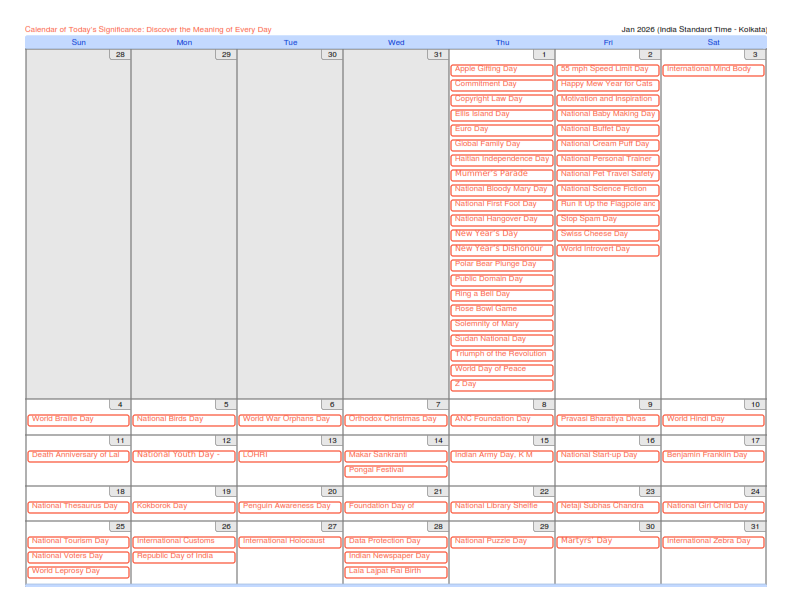Select the National Youth Day event
The width and height of the screenshot is (792, 612).
[184, 456]
